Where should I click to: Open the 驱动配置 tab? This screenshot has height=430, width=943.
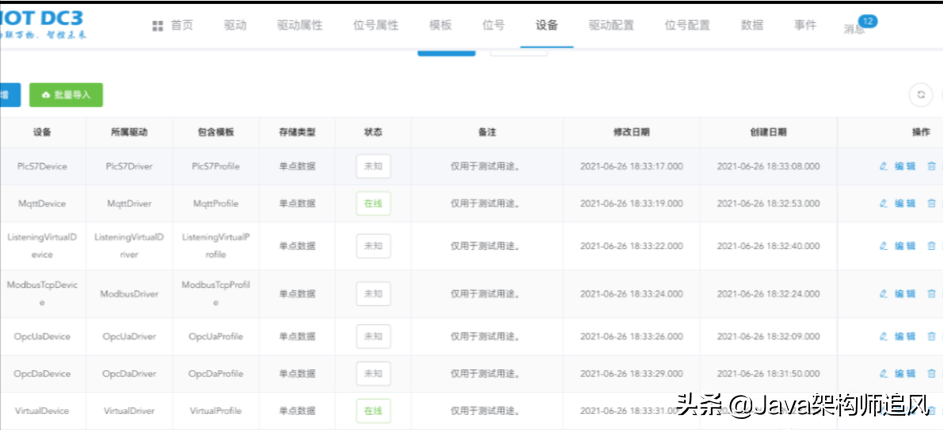[x=611, y=25]
